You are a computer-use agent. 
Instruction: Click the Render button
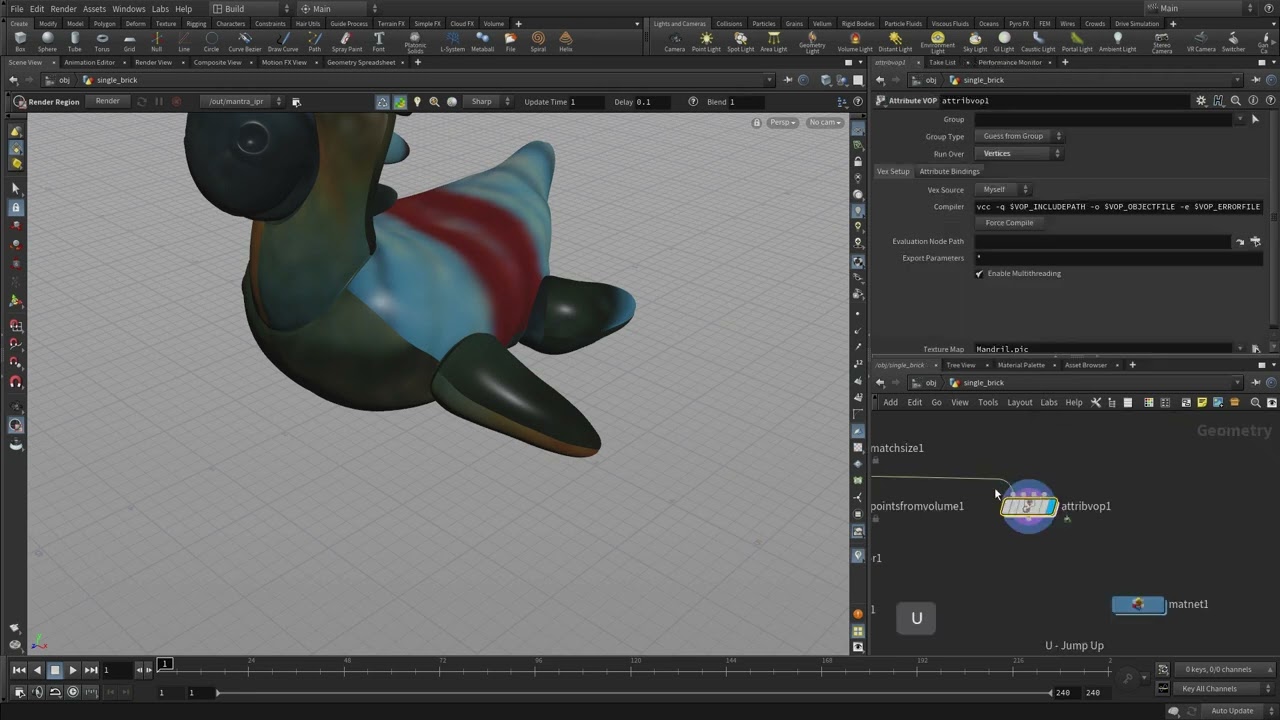coord(108,101)
